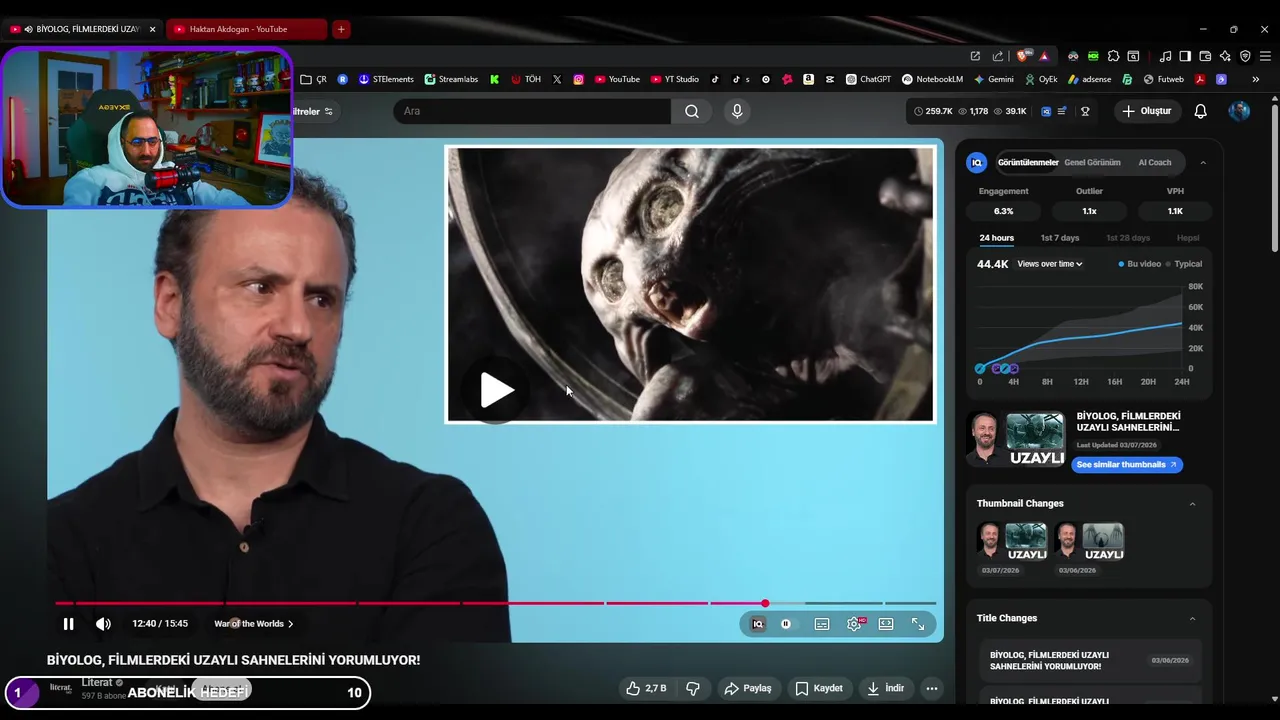Open the Futweb bookmark
This screenshot has width=1280, height=720.
point(1164,79)
